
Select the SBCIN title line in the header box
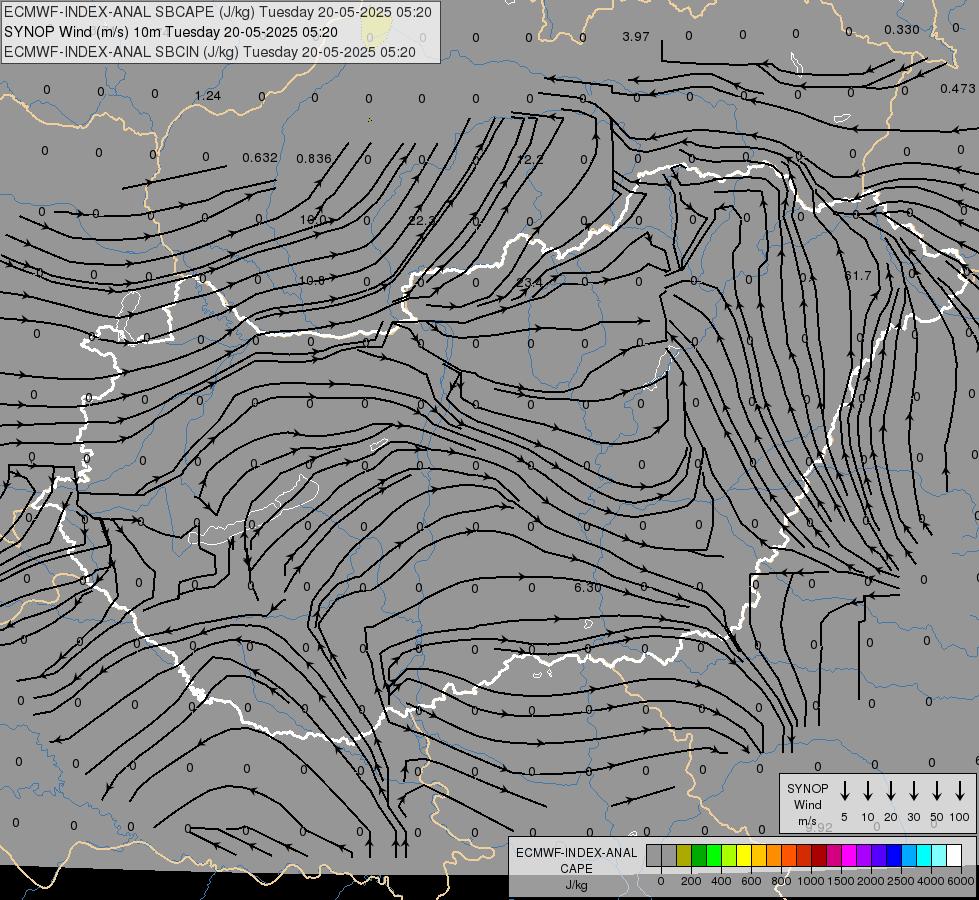click(x=210, y=52)
